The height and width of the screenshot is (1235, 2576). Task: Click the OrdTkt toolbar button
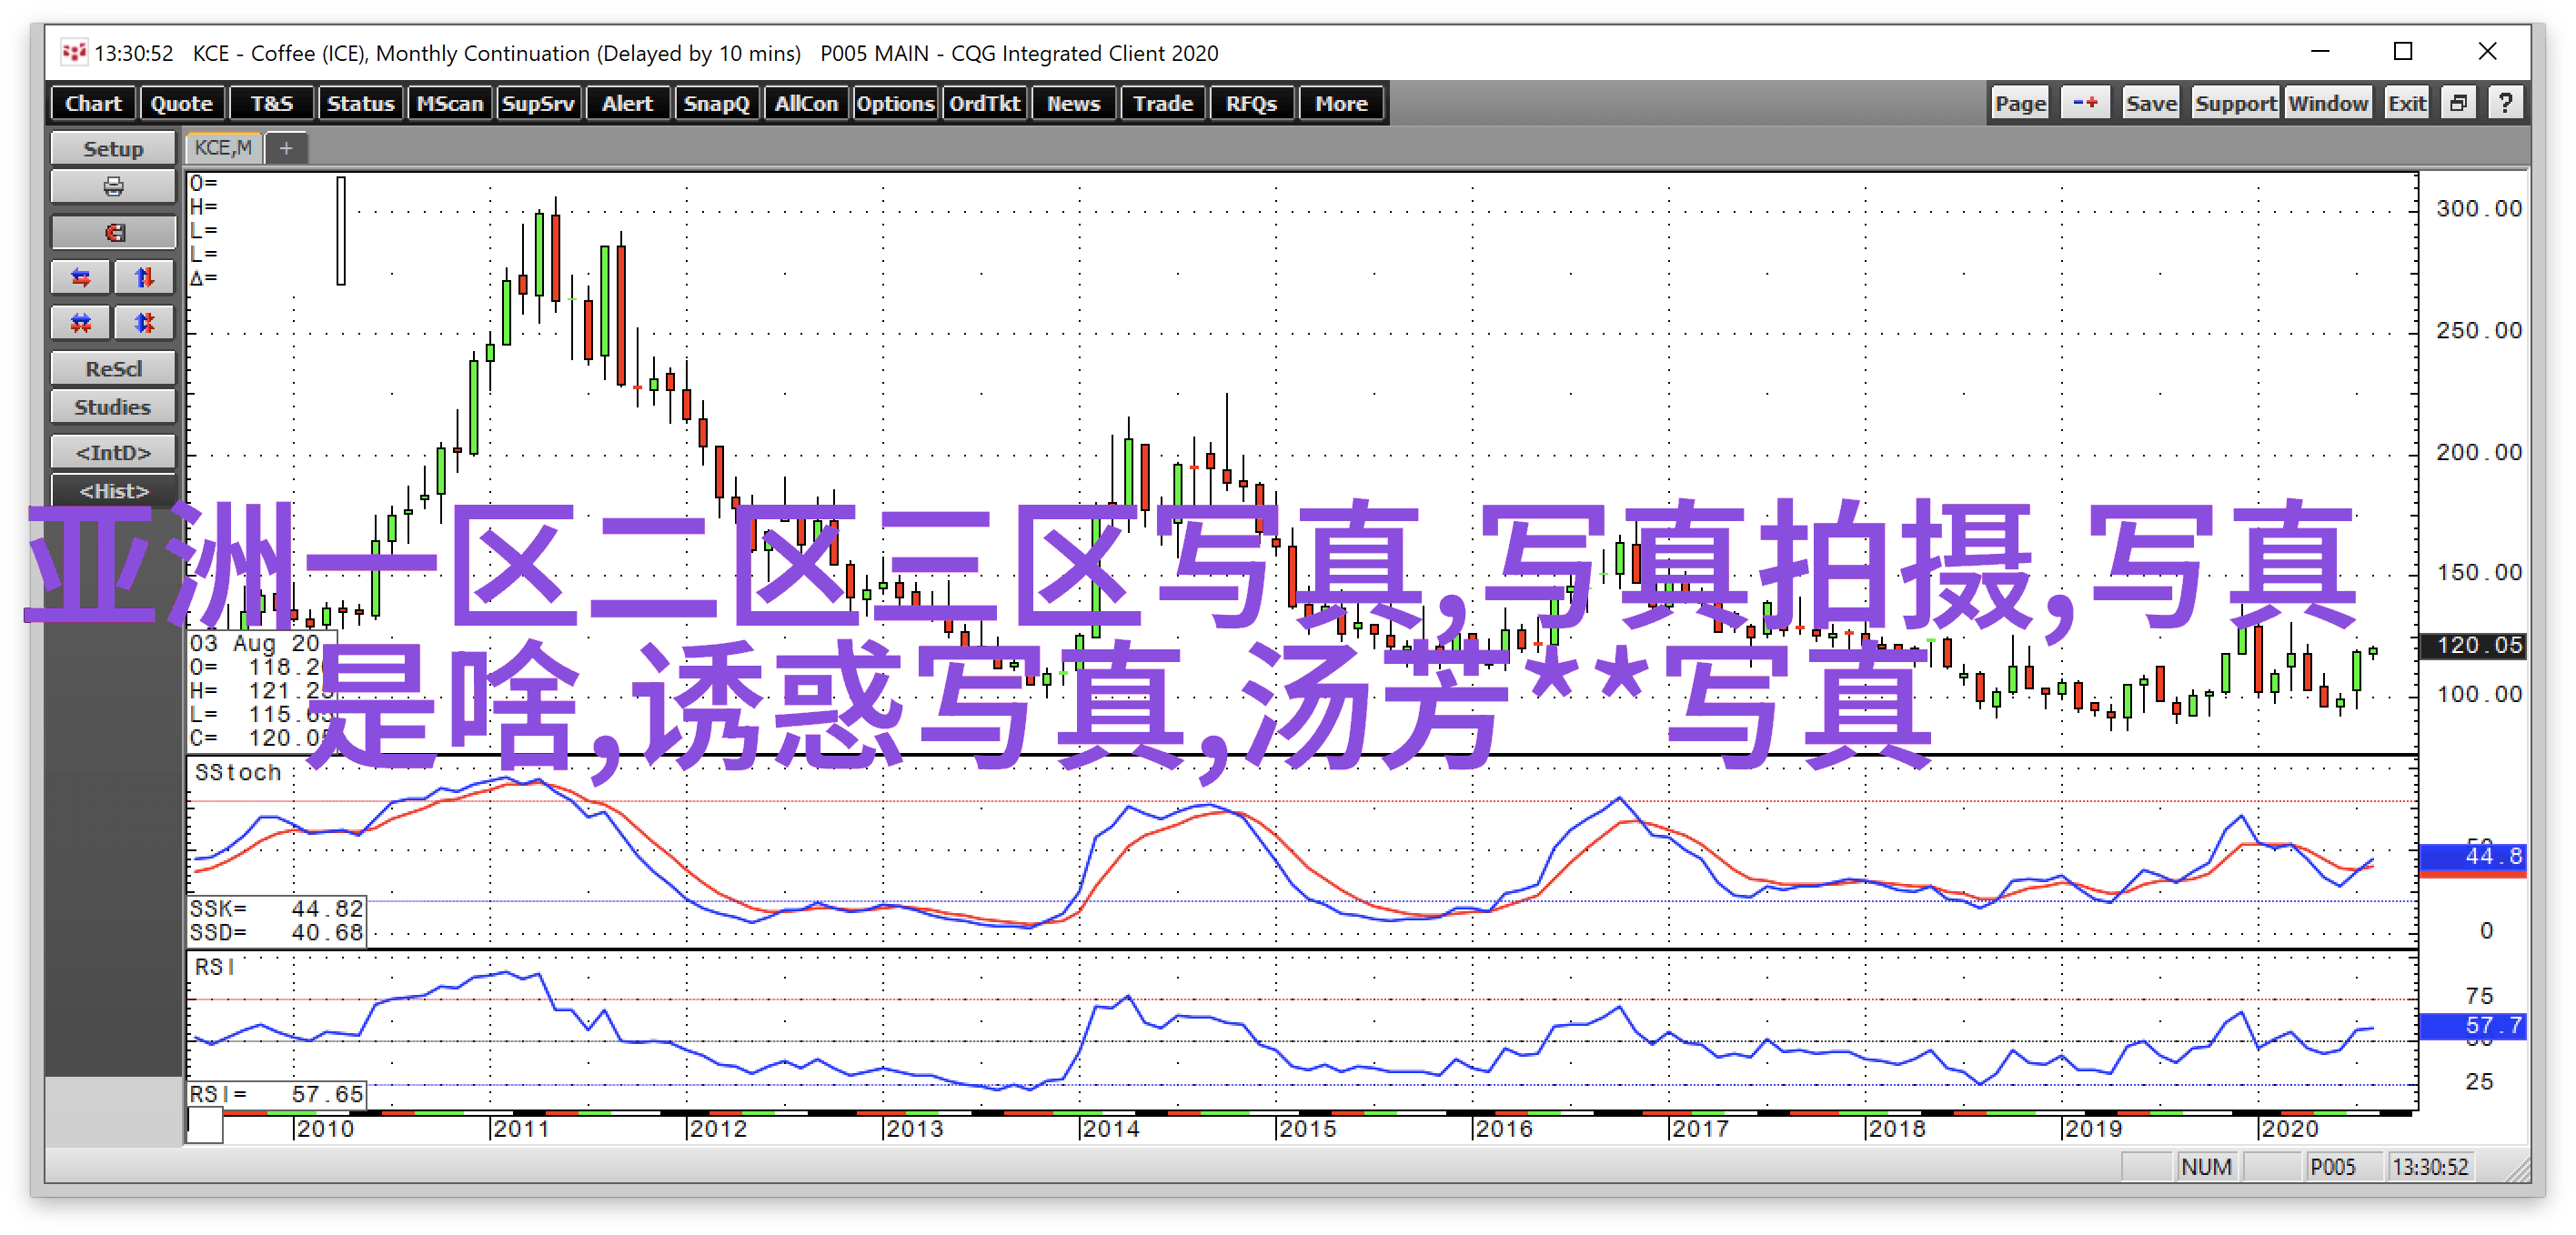pos(984,103)
